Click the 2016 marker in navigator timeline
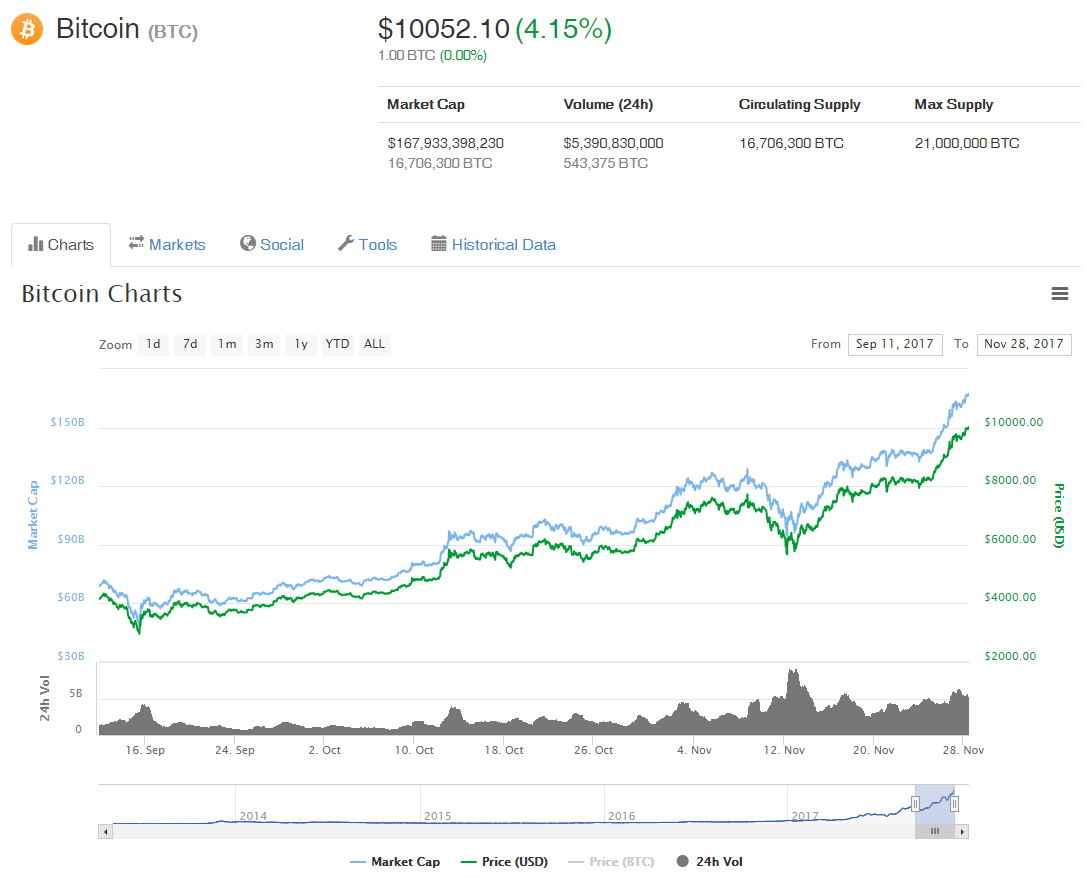 coord(622,816)
